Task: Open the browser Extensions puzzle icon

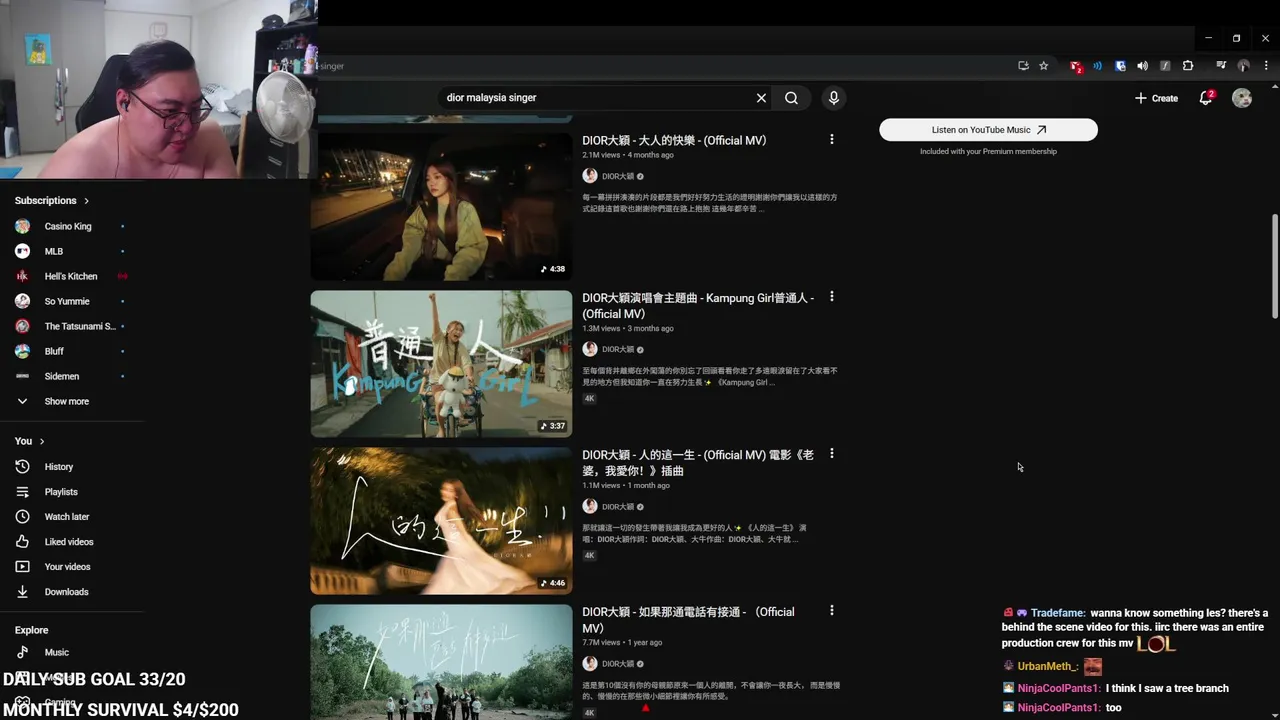Action: [1188, 66]
